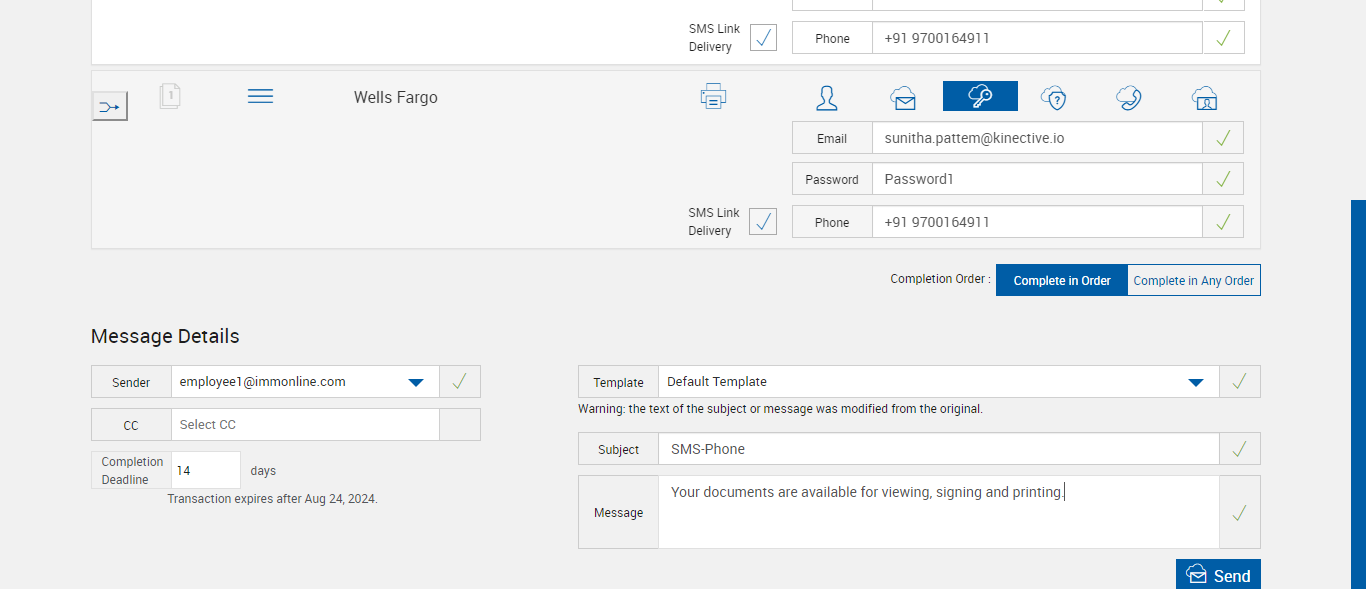Click the printer icon in Wells Fargo row
This screenshot has height=589, width=1366.
713,97
